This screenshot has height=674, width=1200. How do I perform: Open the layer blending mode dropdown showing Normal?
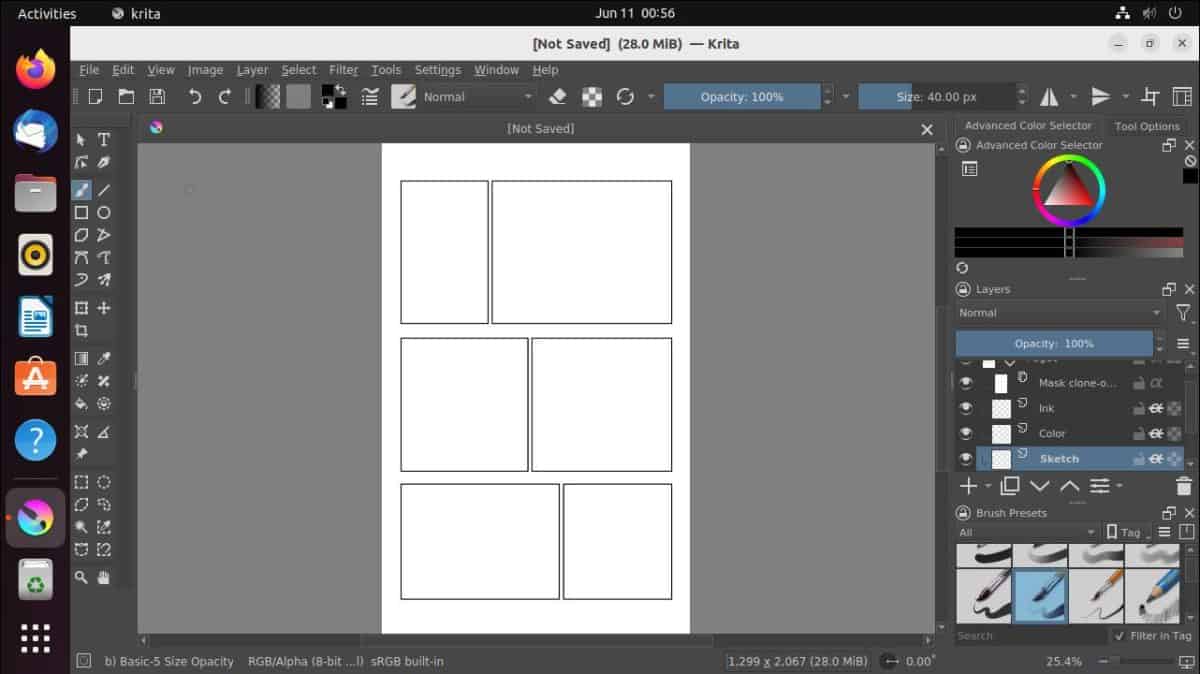pos(1055,312)
